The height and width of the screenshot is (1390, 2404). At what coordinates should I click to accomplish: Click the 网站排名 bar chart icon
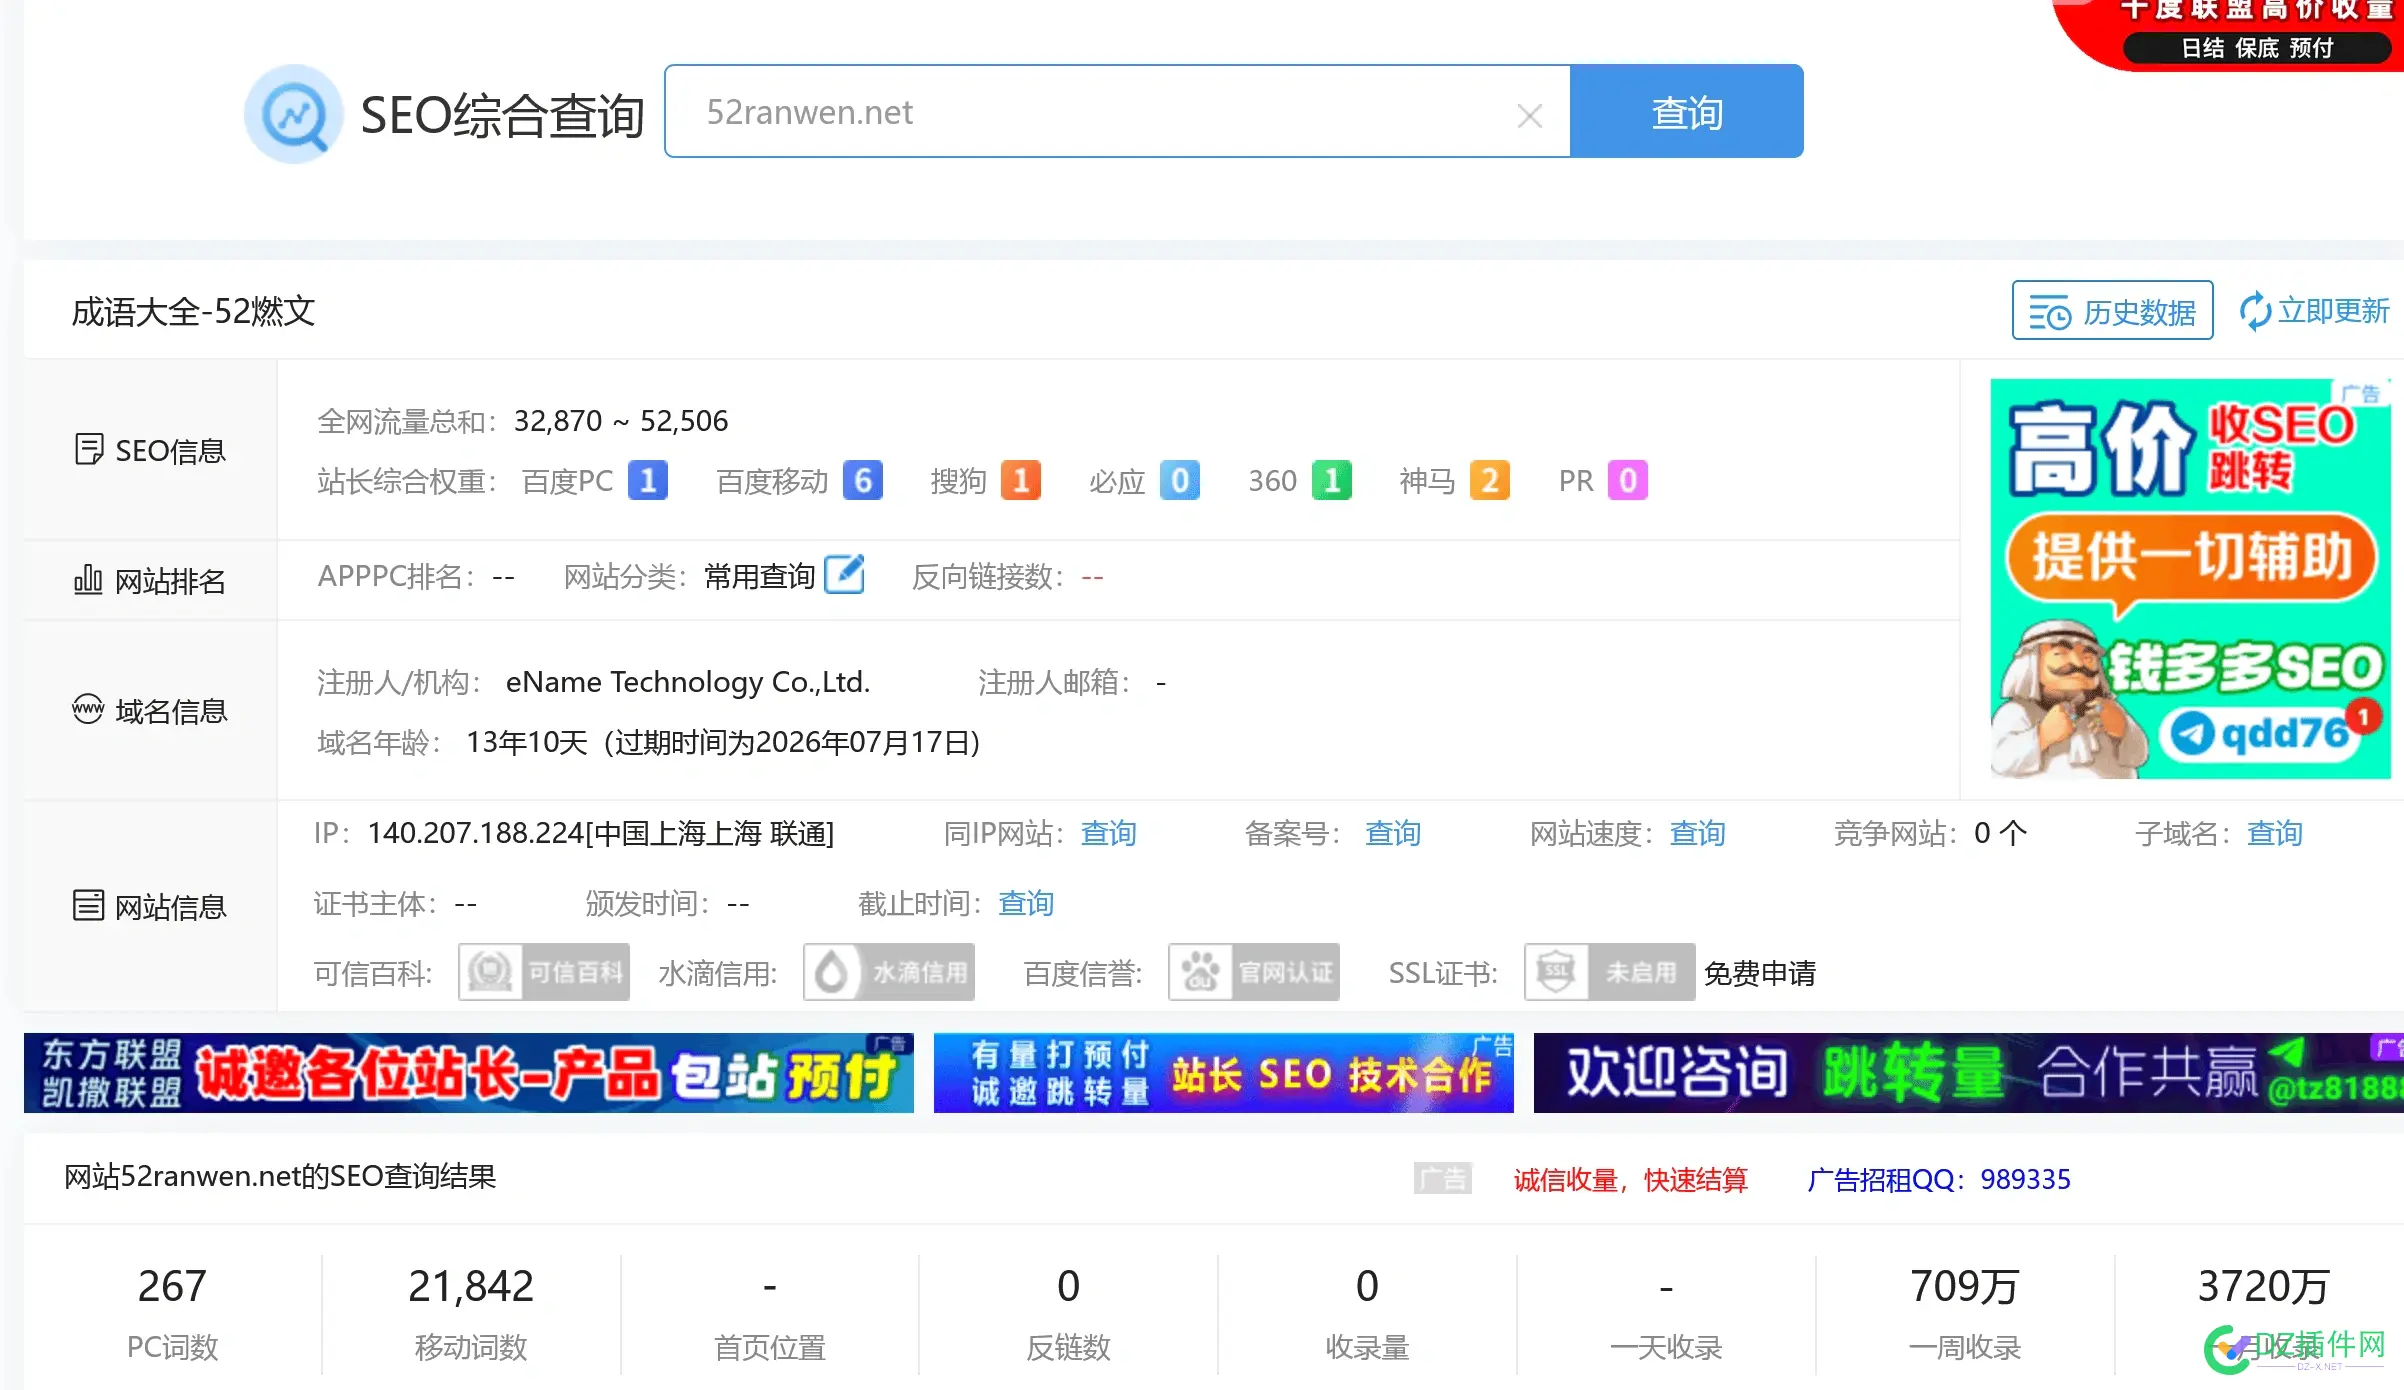point(89,579)
